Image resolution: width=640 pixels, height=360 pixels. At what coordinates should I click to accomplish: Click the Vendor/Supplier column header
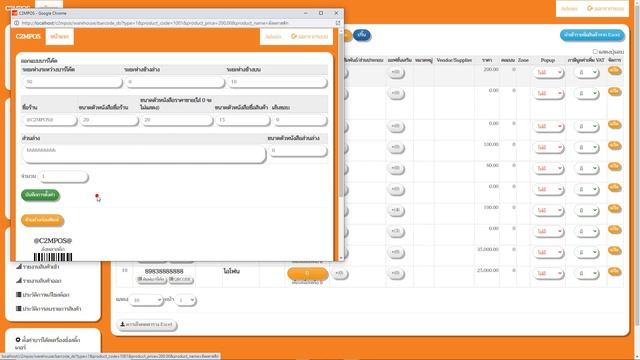point(454,60)
